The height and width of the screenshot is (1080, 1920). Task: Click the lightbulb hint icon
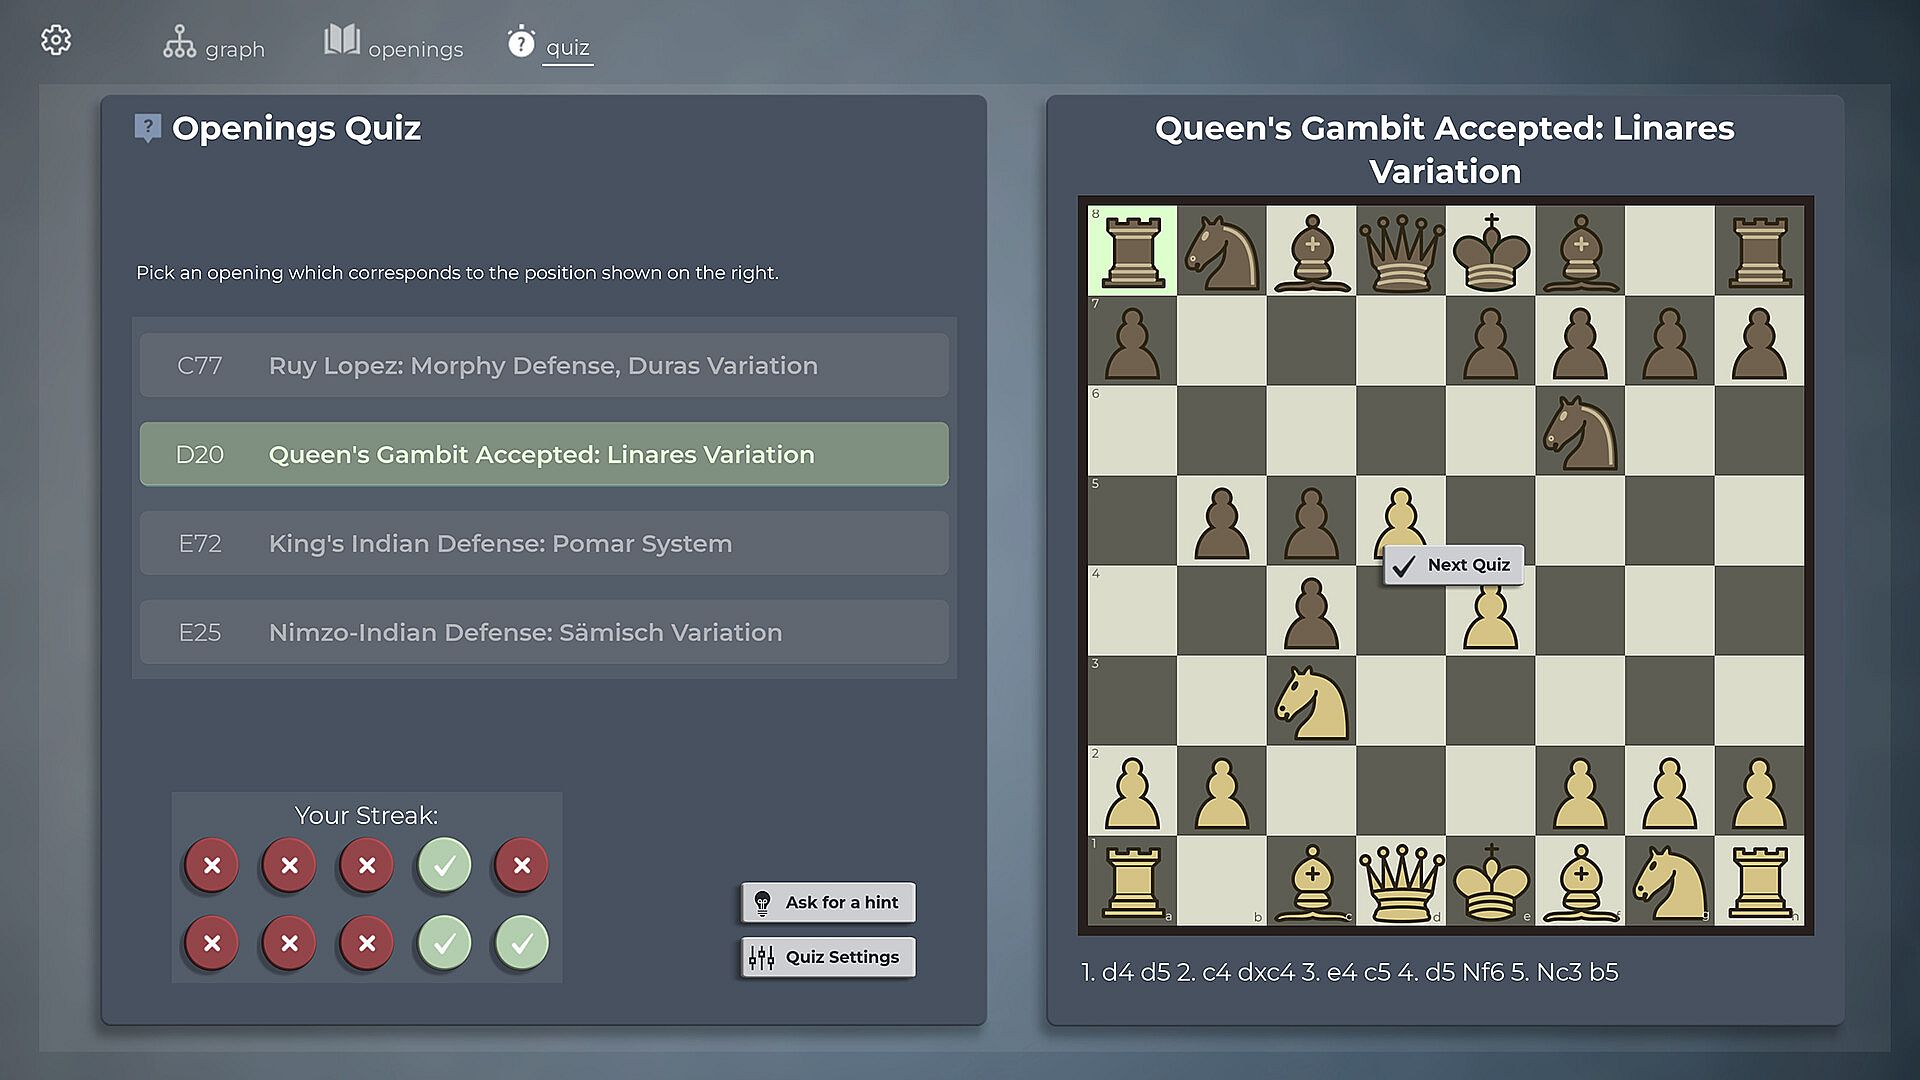tap(762, 903)
